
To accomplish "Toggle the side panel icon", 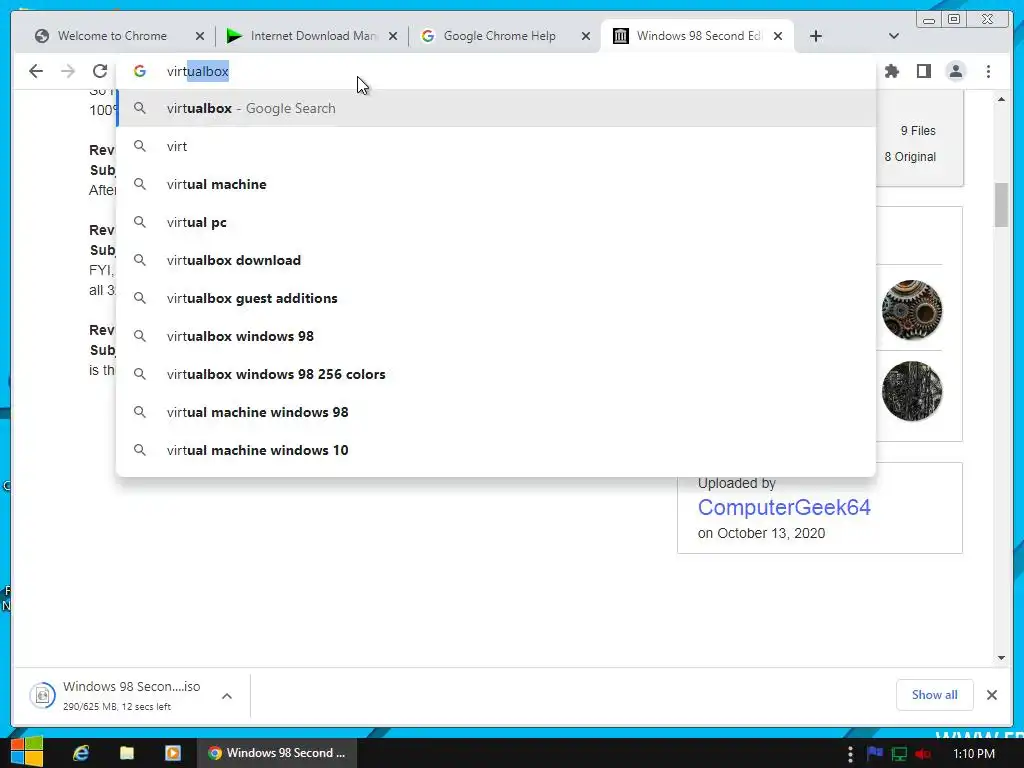I will pos(923,71).
